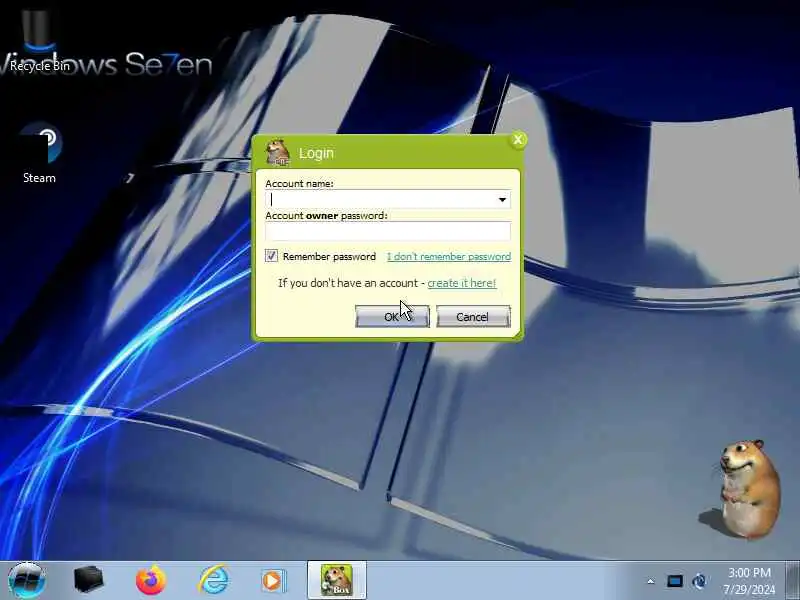
Task: Close the Login dialog with the X
Action: point(518,140)
